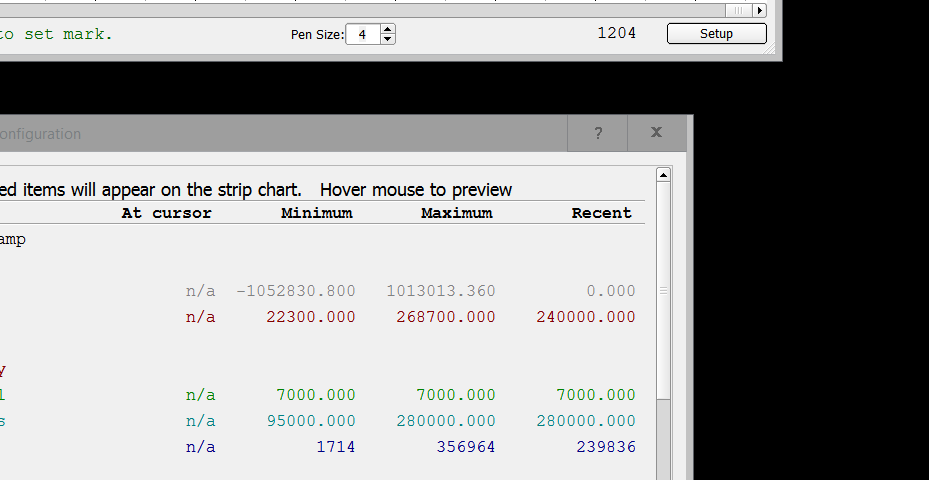Click the configuration dialog help button

point(598,133)
